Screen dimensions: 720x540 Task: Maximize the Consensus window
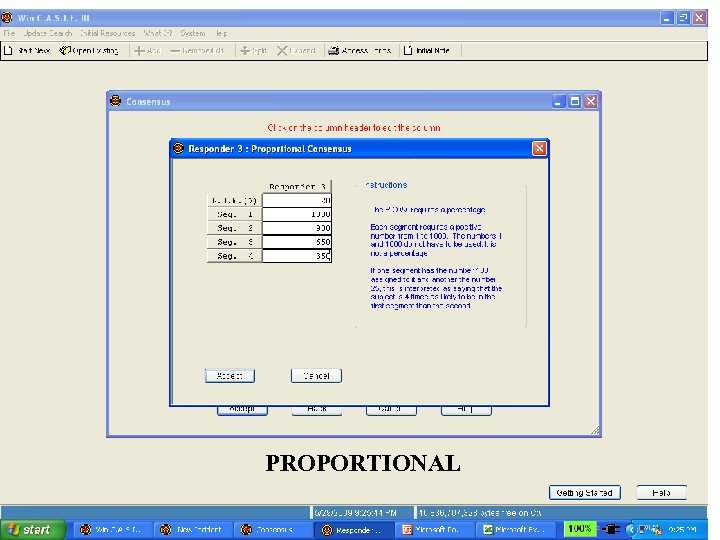click(x=574, y=101)
